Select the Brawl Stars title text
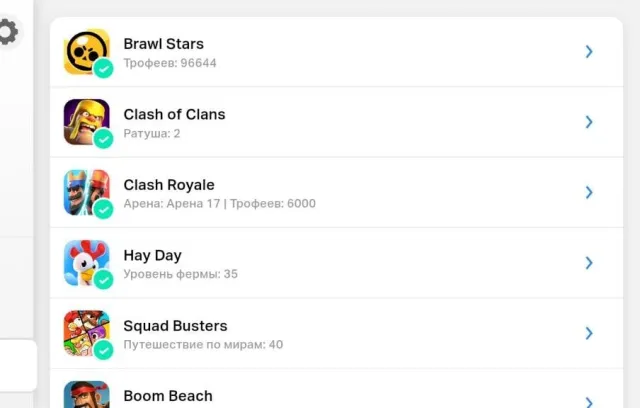The image size is (640, 408). pyautogui.click(x=164, y=44)
